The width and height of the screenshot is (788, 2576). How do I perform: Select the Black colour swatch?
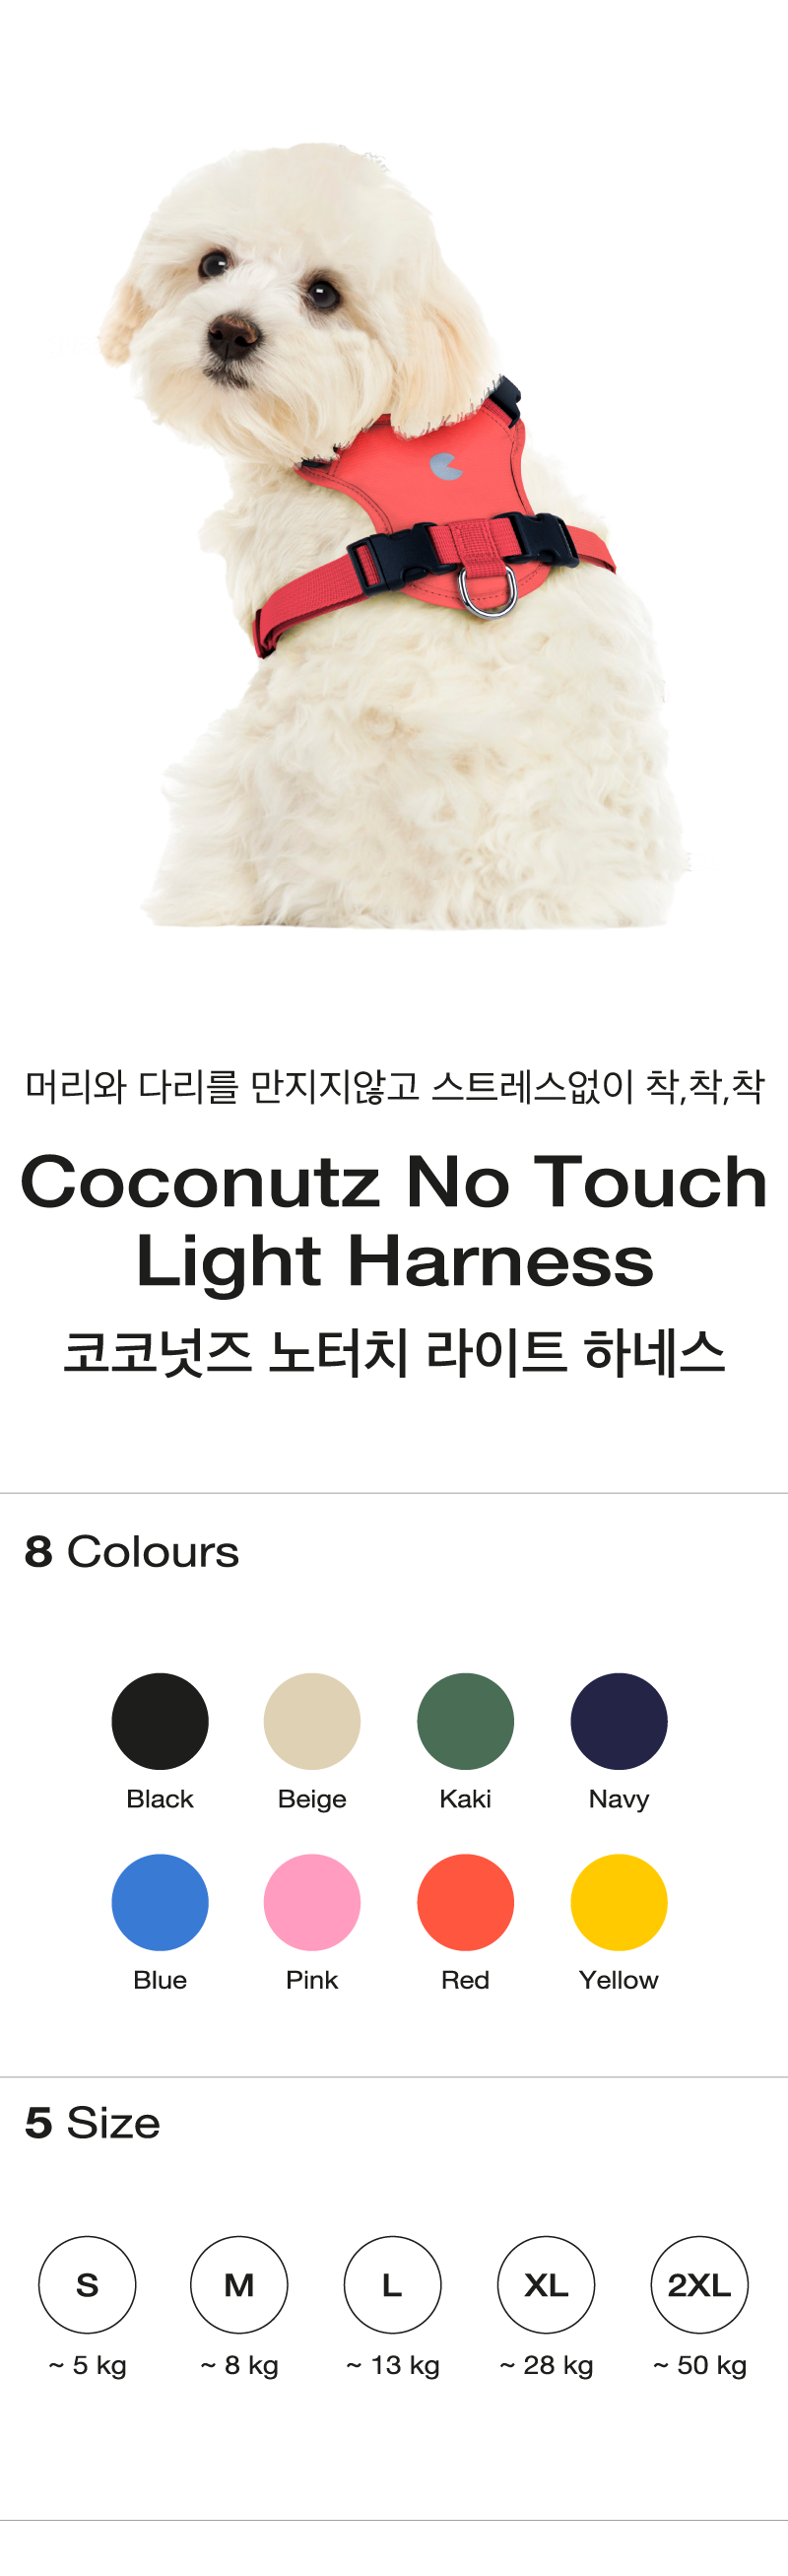tap(160, 1720)
